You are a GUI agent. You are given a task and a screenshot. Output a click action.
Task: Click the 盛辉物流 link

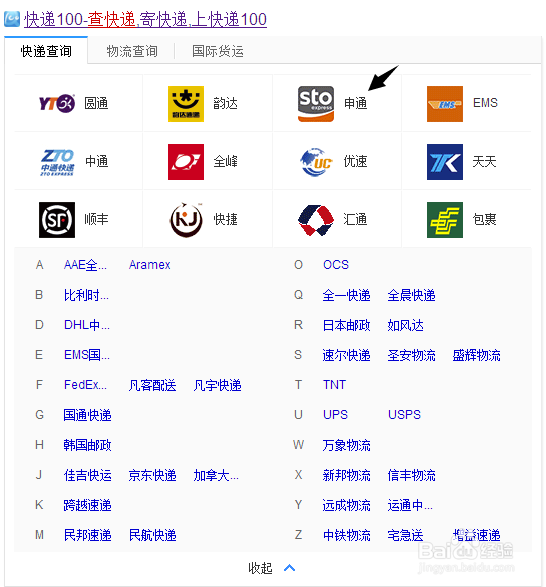coord(476,355)
